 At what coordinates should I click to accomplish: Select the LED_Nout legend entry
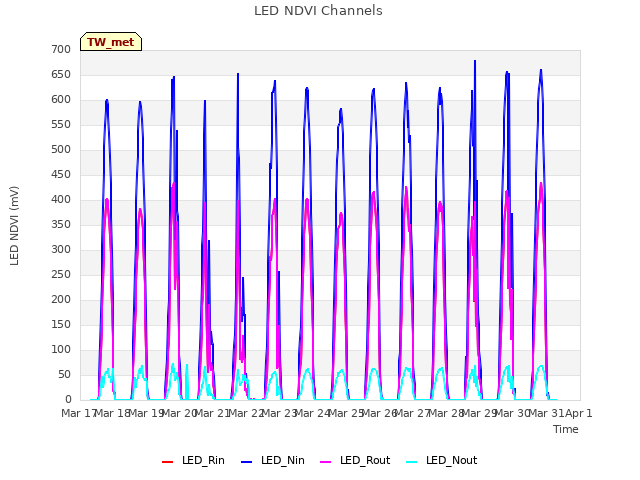point(442,460)
